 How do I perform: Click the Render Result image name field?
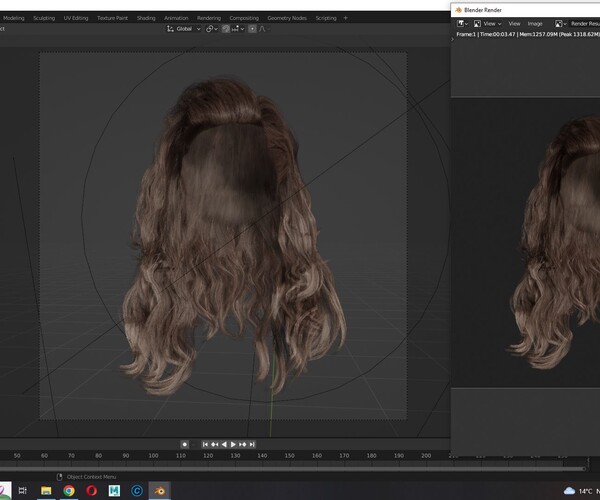pyautogui.click(x=585, y=24)
